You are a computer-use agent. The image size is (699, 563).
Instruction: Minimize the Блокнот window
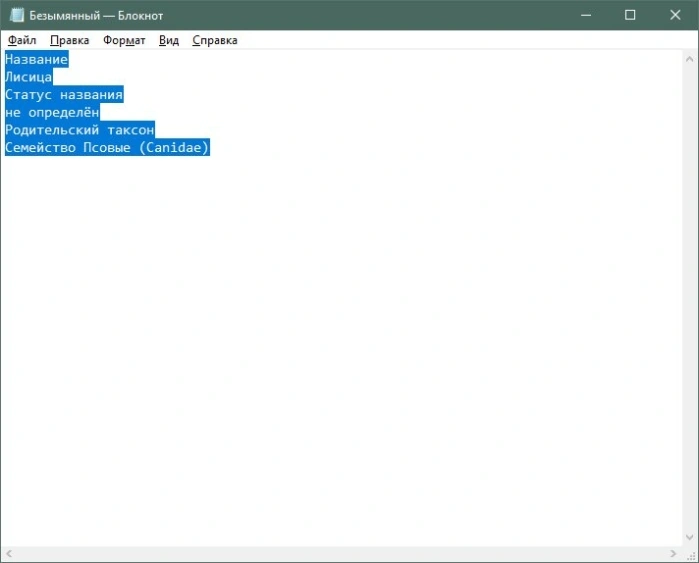(x=586, y=15)
